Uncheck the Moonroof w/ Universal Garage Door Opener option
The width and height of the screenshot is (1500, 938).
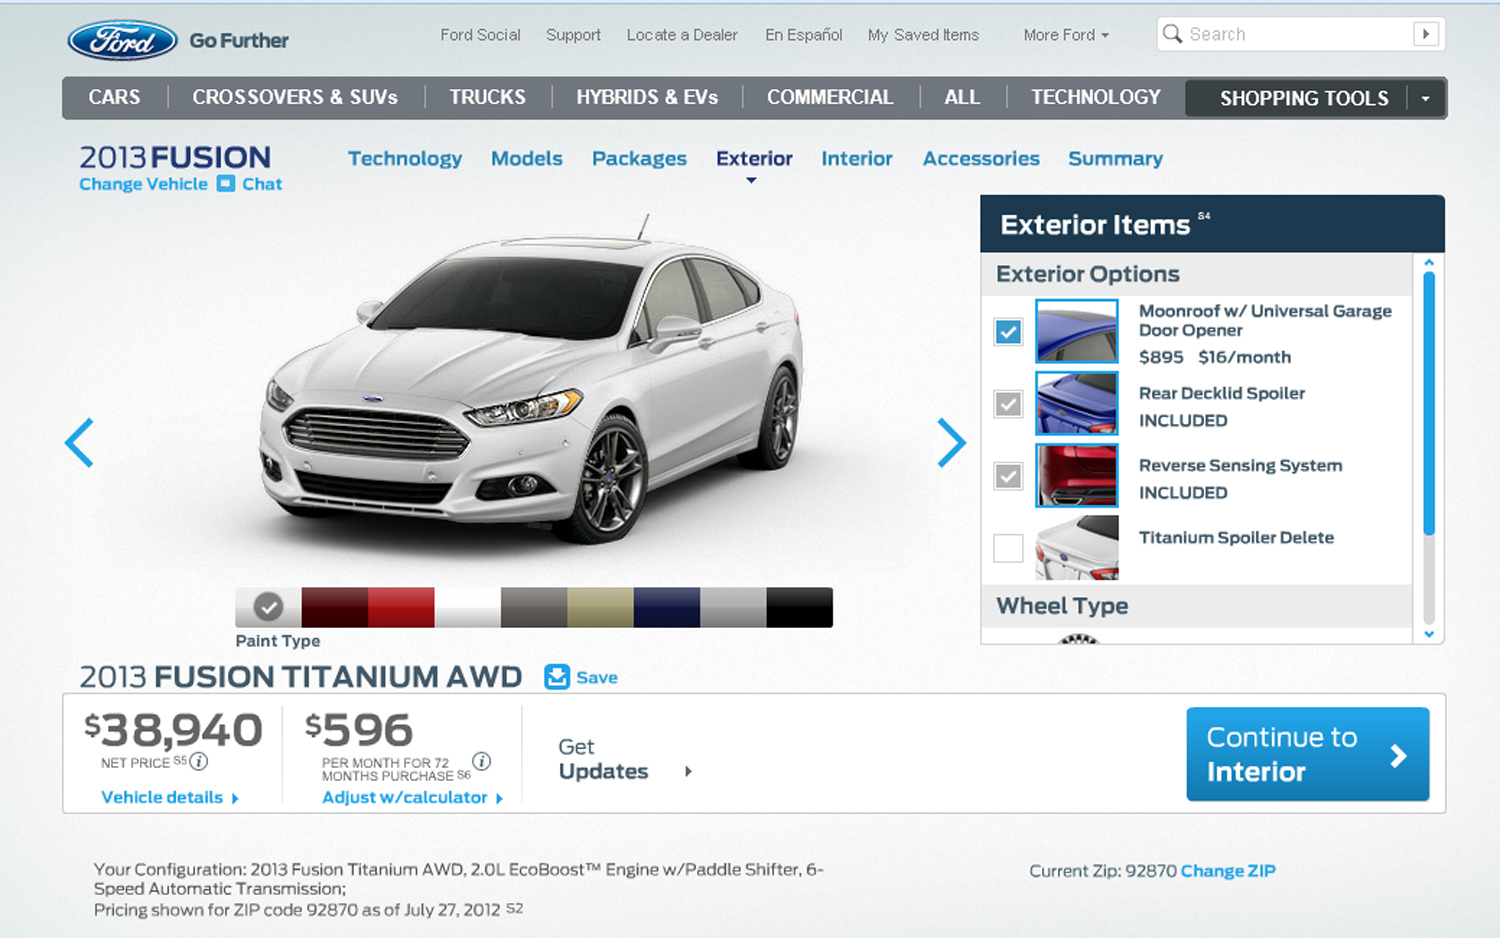[1008, 332]
